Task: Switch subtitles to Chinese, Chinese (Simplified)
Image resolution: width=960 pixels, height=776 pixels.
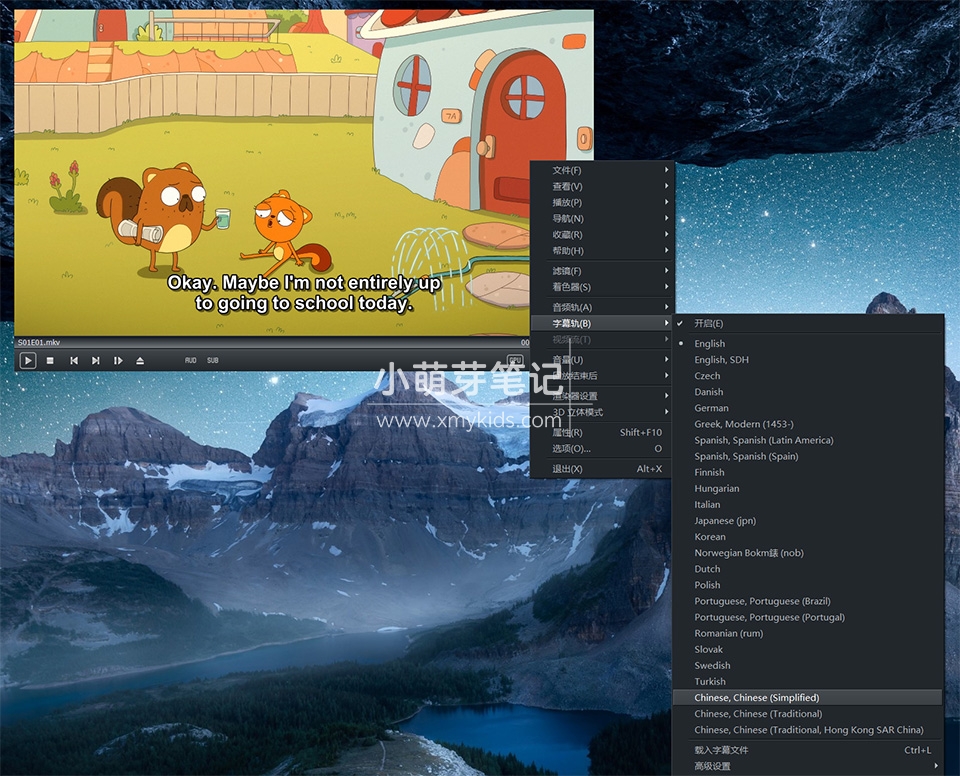Action: tap(756, 698)
